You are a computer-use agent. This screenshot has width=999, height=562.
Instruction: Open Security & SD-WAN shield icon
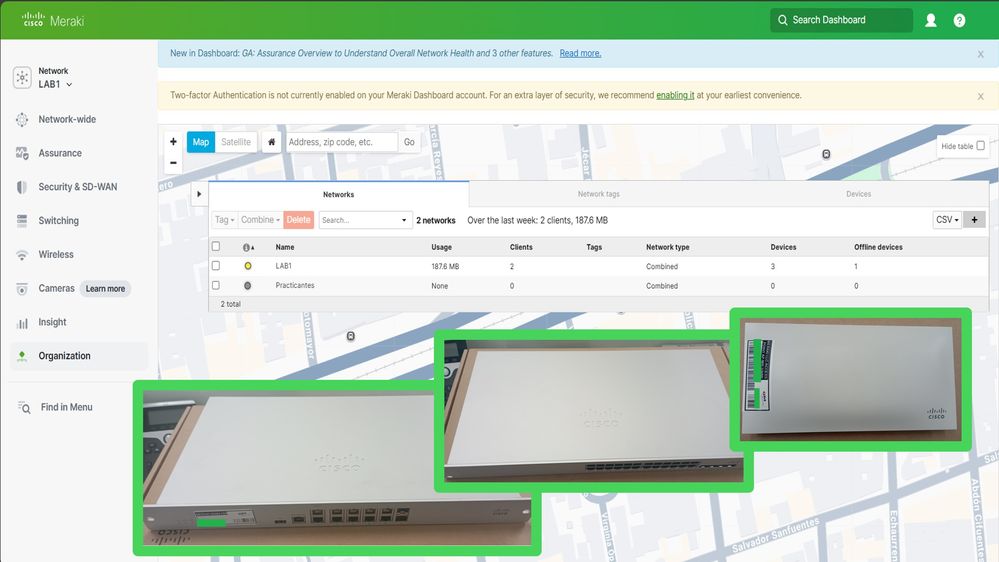(x=22, y=187)
